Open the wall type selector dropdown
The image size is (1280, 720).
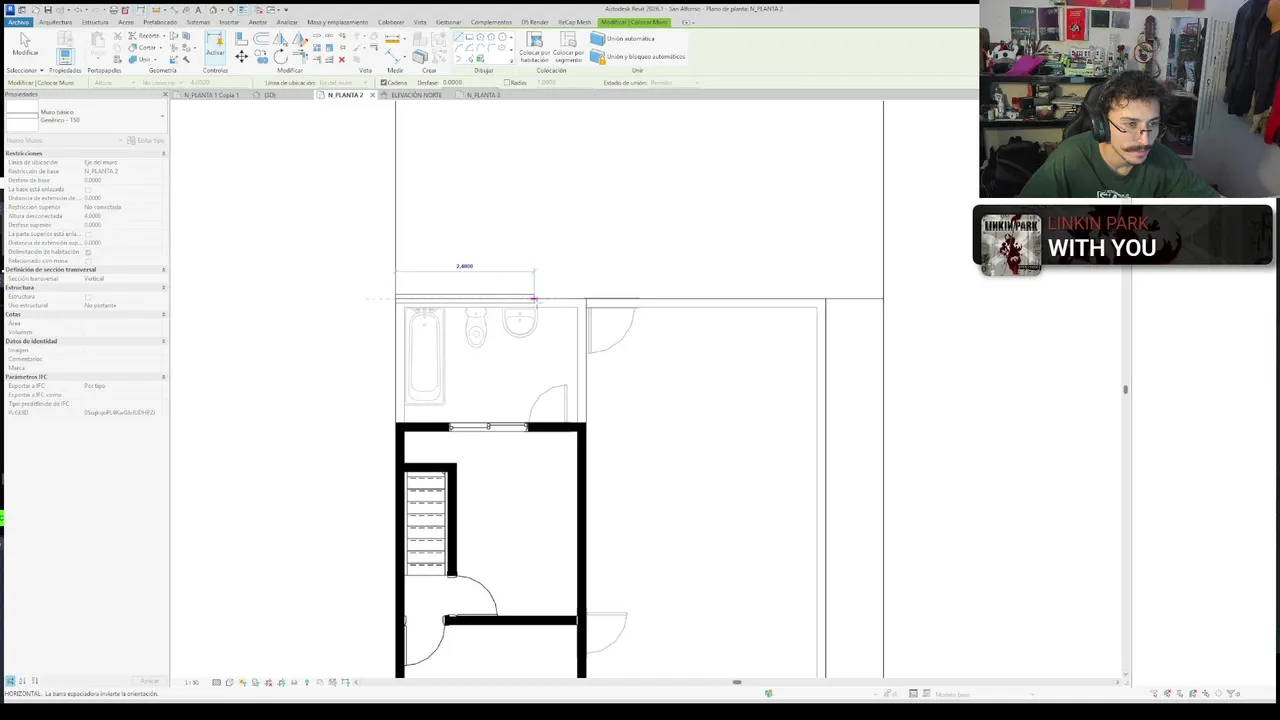pyautogui.click(x=162, y=116)
